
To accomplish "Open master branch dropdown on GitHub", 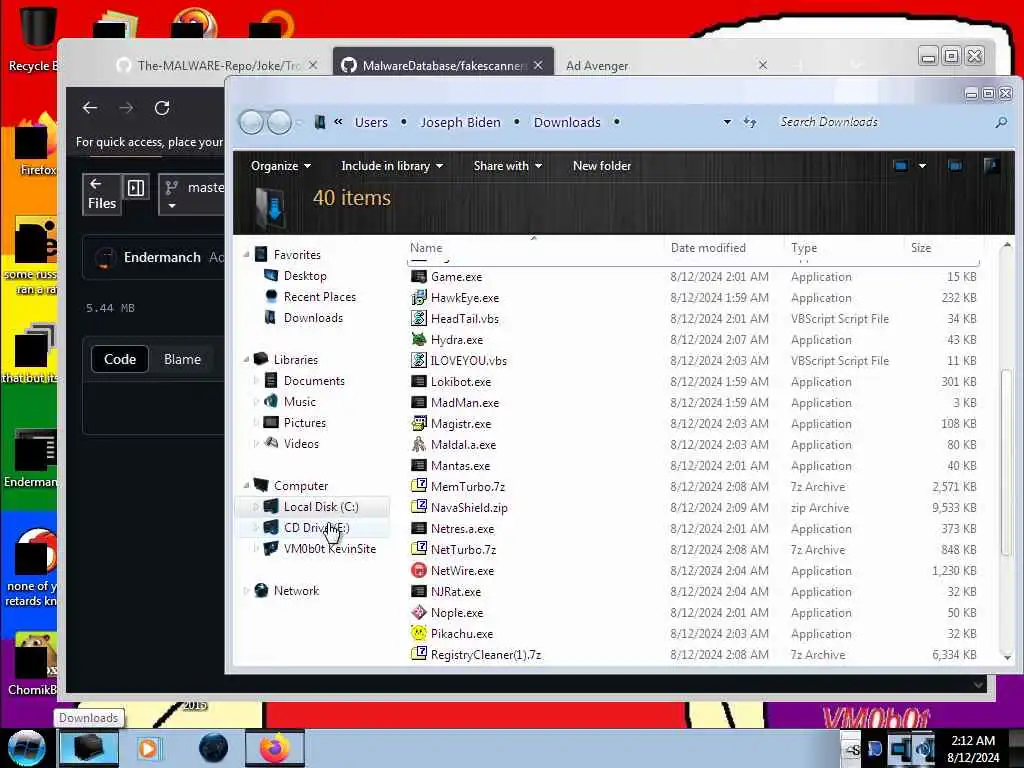I will (192, 195).
